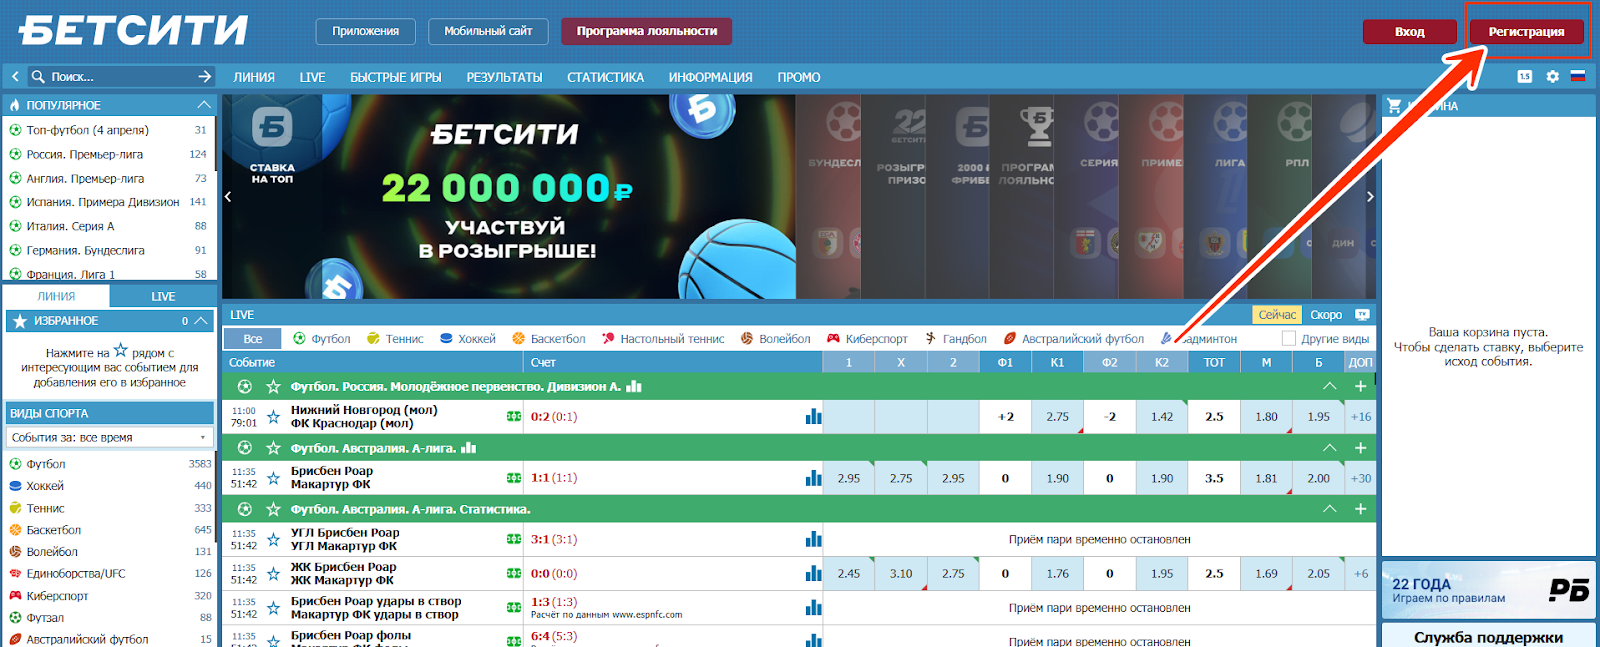The image size is (1600, 647).
Task: Submit search with the arrow icon
Action: [204, 76]
